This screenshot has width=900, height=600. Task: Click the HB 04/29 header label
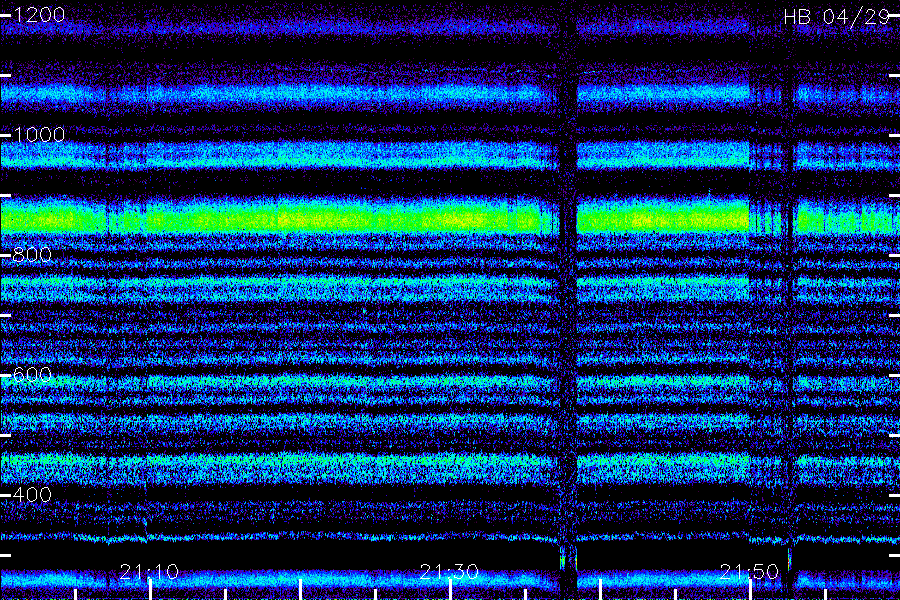836,17
